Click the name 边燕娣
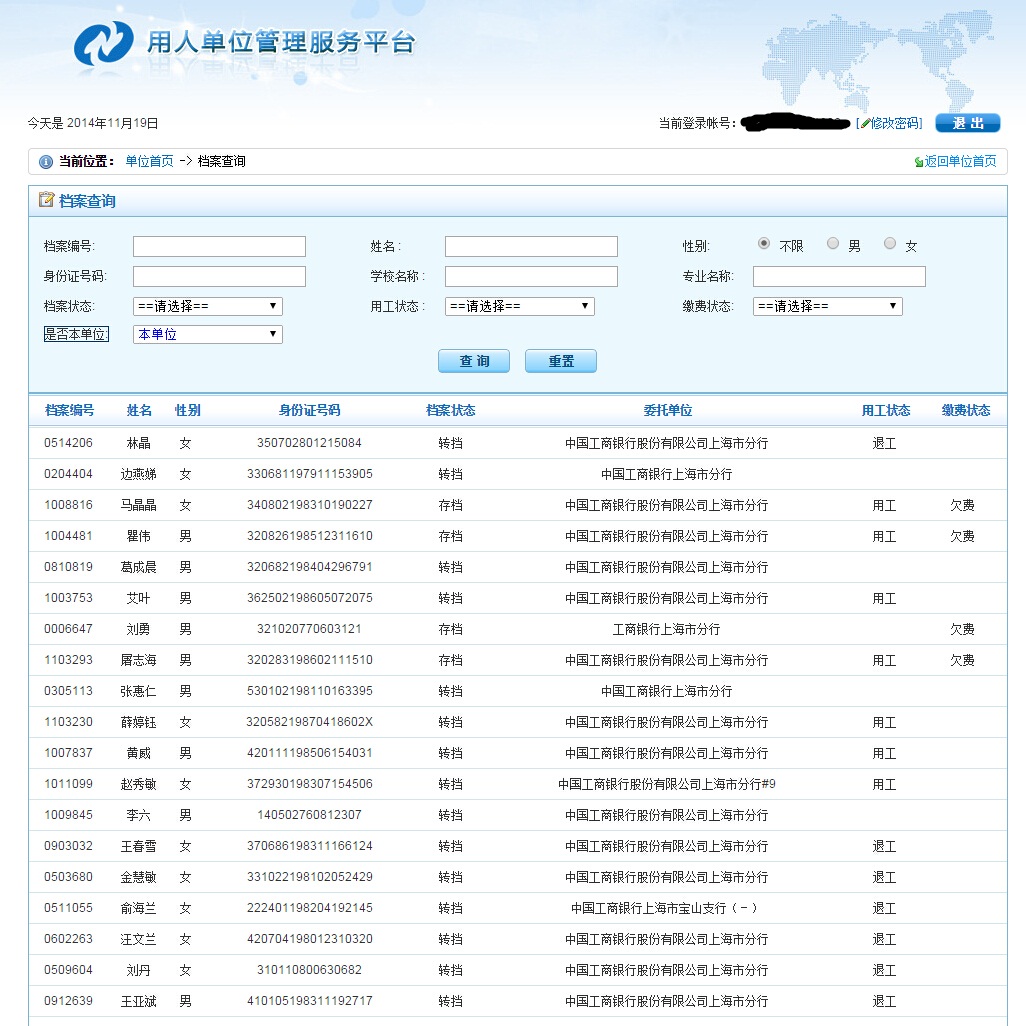The width and height of the screenshot is (1026, 1026). 139,474
